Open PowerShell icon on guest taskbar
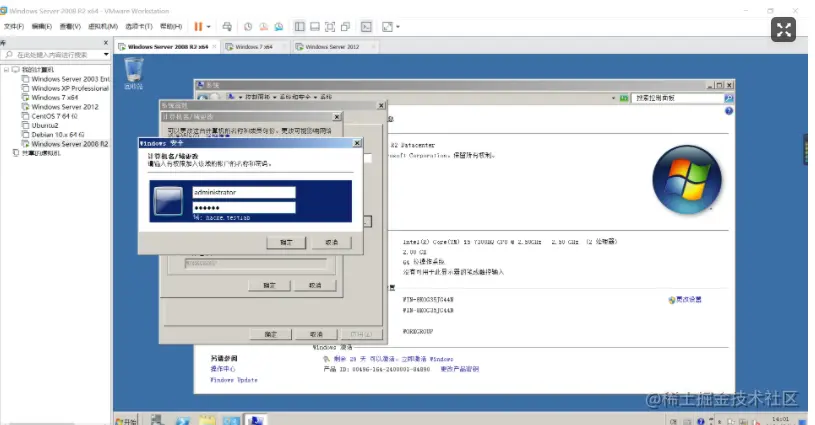 click(182, 420)
